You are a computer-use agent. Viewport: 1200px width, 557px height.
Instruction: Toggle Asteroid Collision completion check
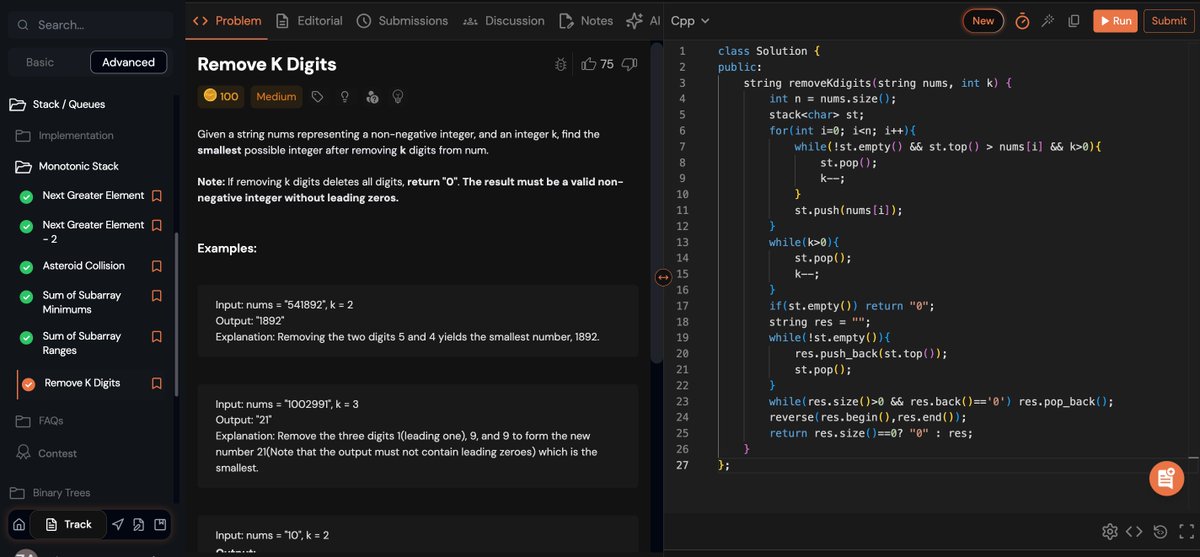point(27,267)
